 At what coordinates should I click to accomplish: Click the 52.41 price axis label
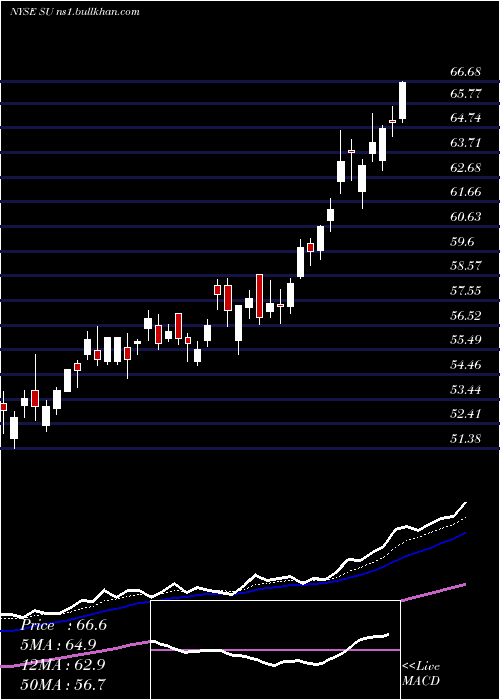point(465,415)
